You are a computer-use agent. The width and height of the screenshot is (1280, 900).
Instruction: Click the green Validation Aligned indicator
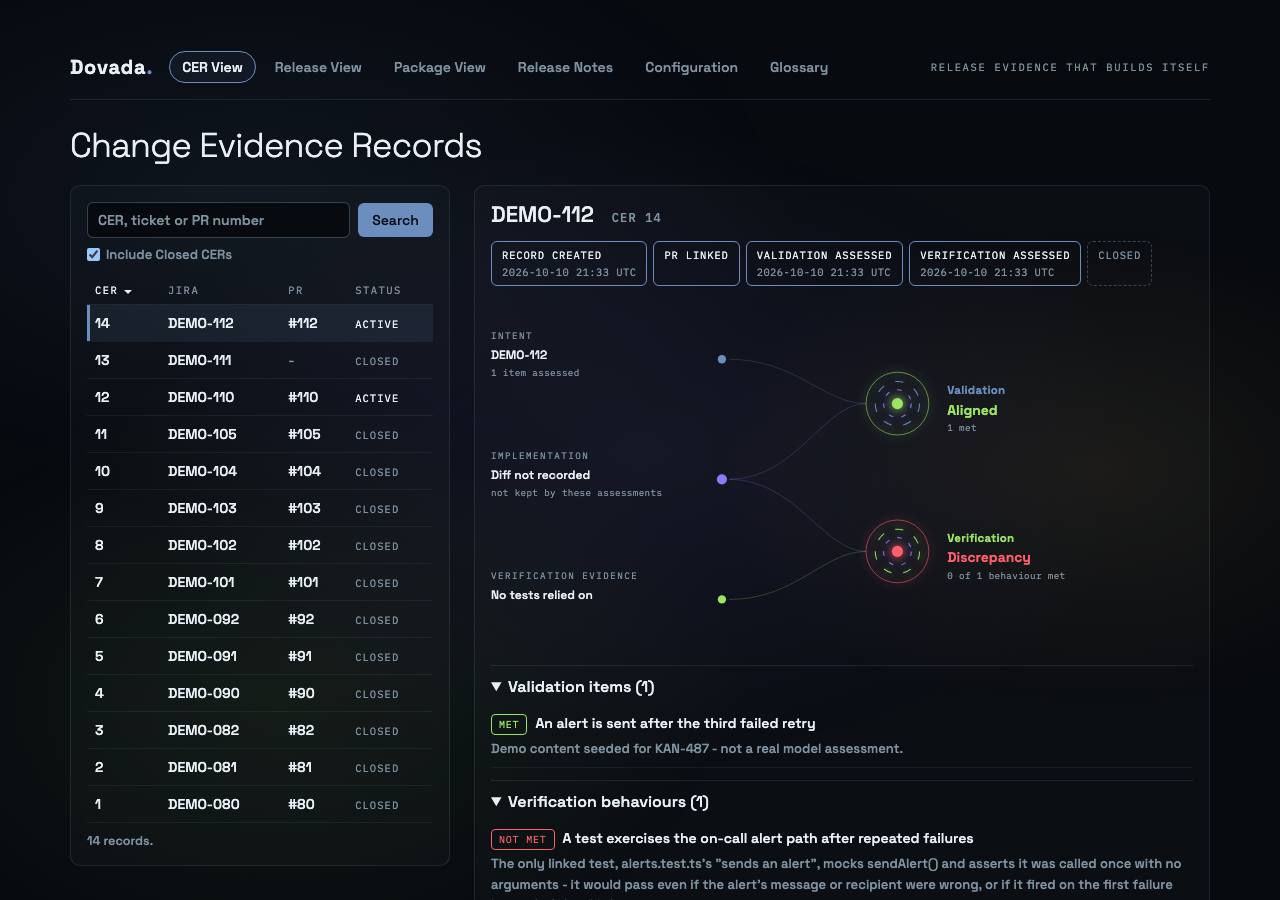897,403
